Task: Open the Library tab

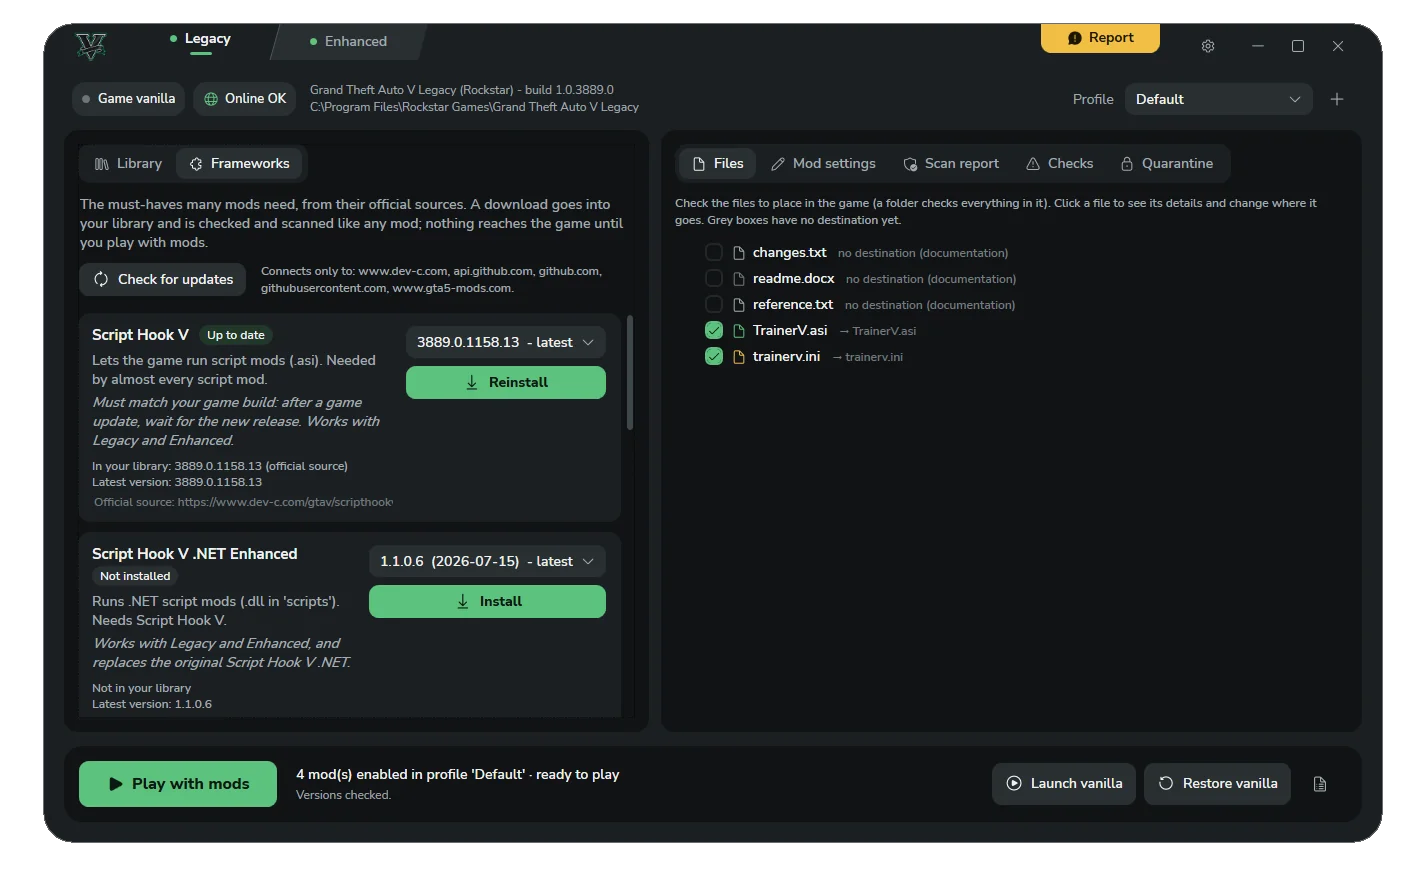Action: pyautogui.click(x=128, y=164)
